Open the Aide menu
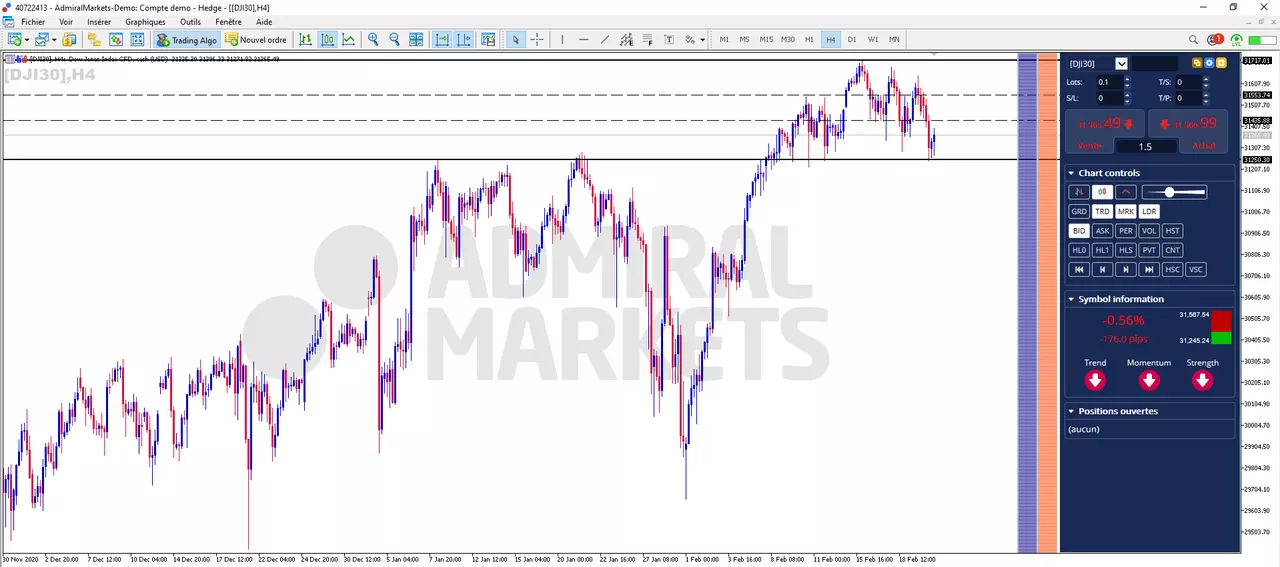This screenshot has width=1280, height=567. (264, 21)
